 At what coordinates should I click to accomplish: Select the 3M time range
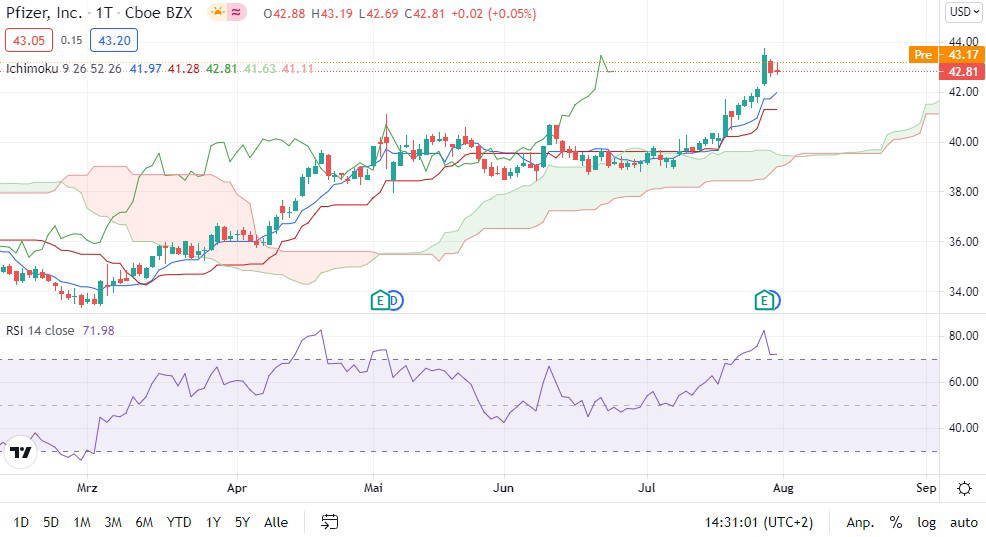point(113,522)
